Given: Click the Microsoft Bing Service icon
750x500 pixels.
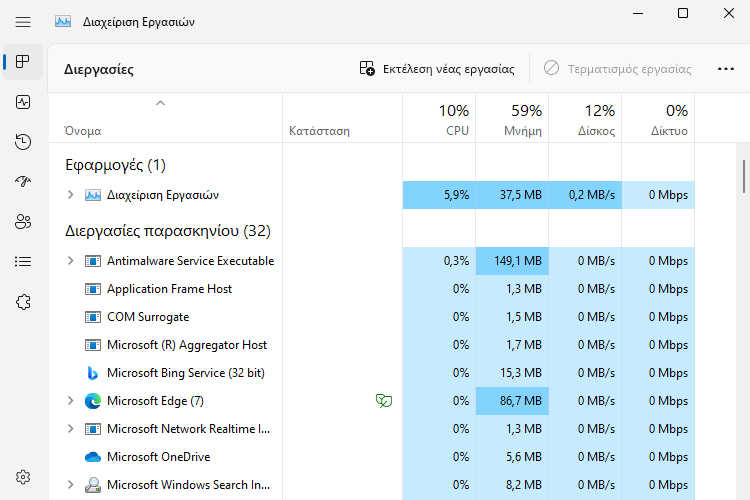Looking at the screenshot, I should point(93,373).
